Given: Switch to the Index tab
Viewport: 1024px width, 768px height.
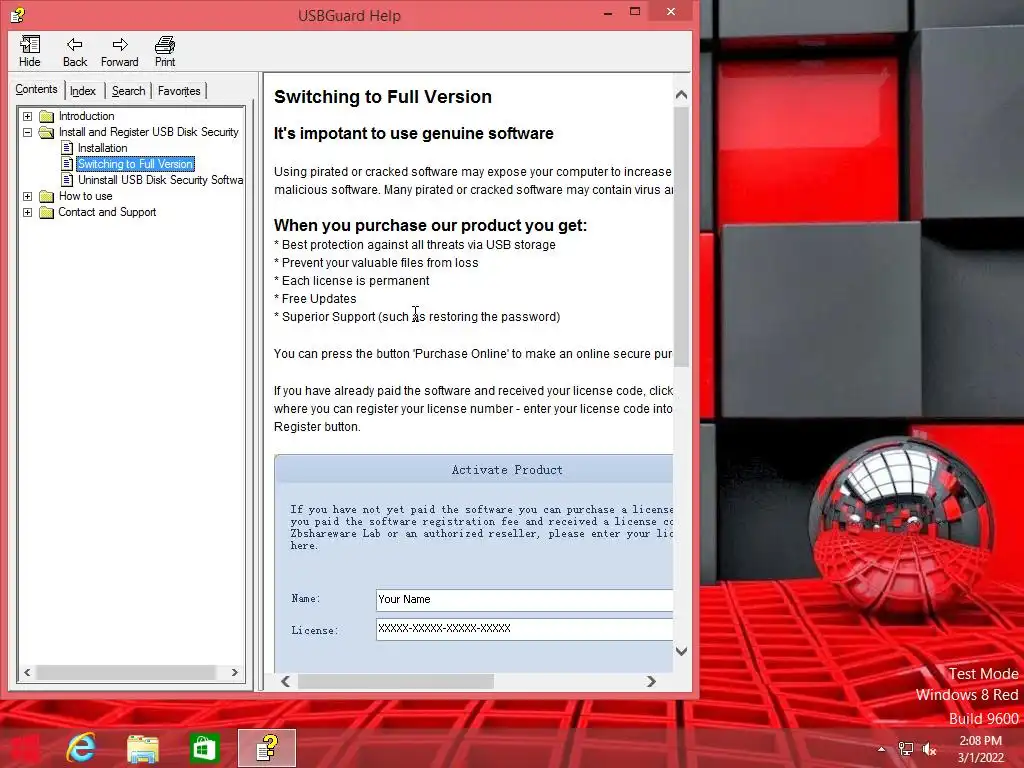Looking at the screenshot, I should (x=83, y=91).
